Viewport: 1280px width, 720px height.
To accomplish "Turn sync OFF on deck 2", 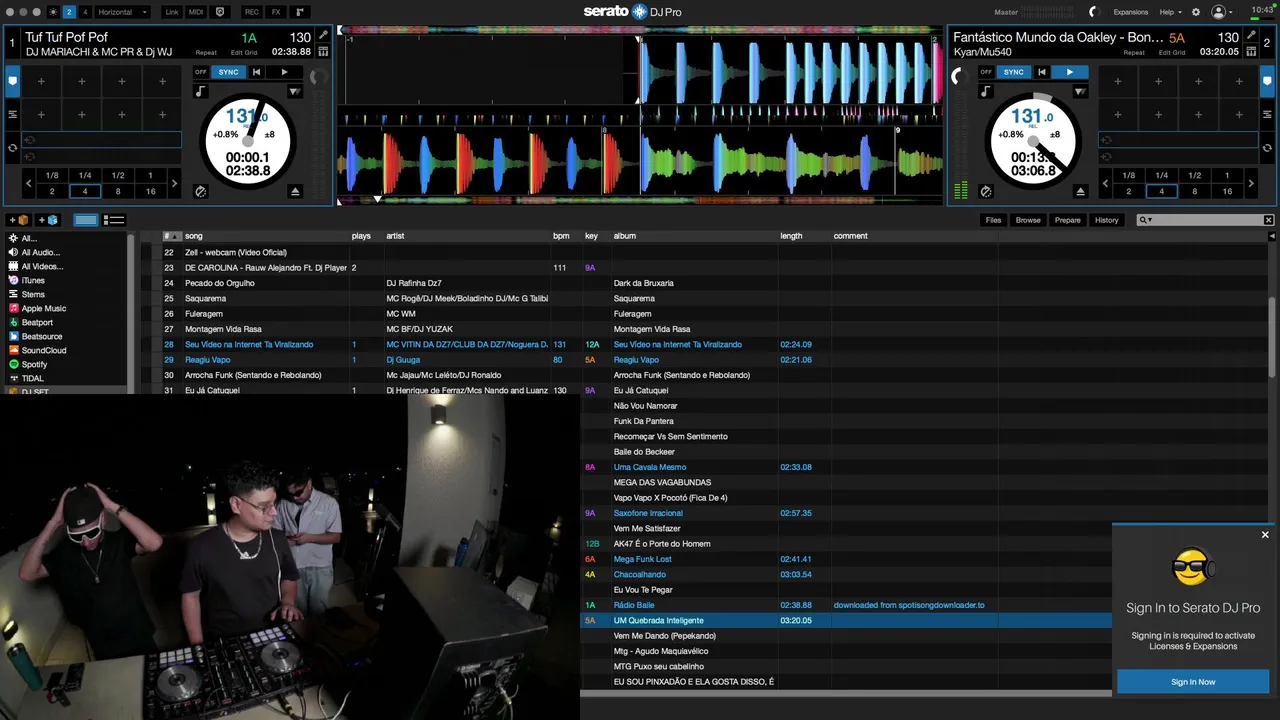I will (x=986, y=72).
